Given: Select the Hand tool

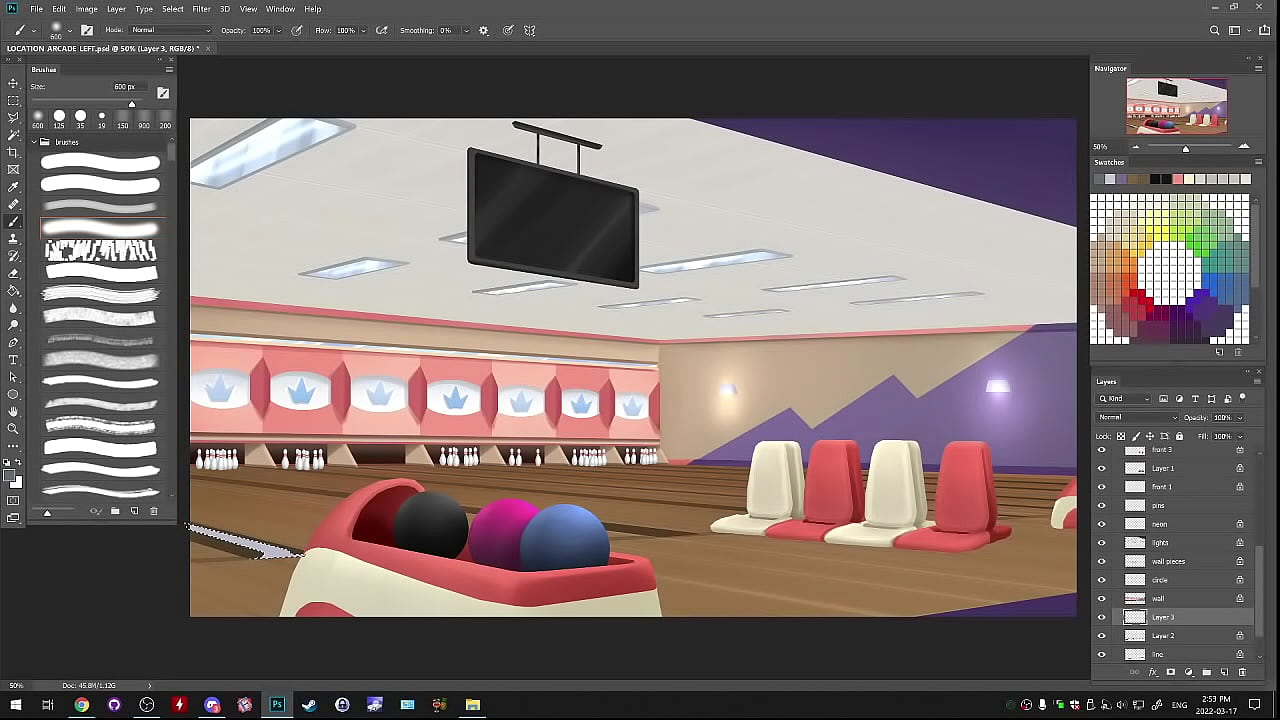Looking at the screenshot, I should (13, 412).
